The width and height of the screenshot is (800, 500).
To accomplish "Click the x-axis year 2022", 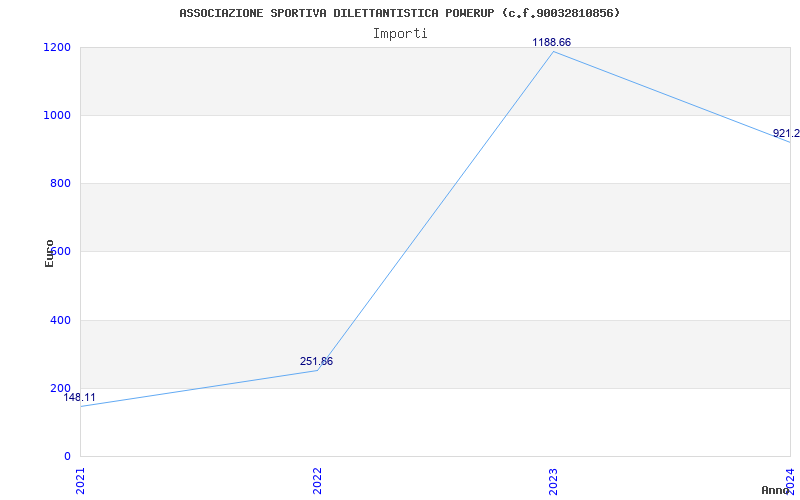I will pos(317,481).
